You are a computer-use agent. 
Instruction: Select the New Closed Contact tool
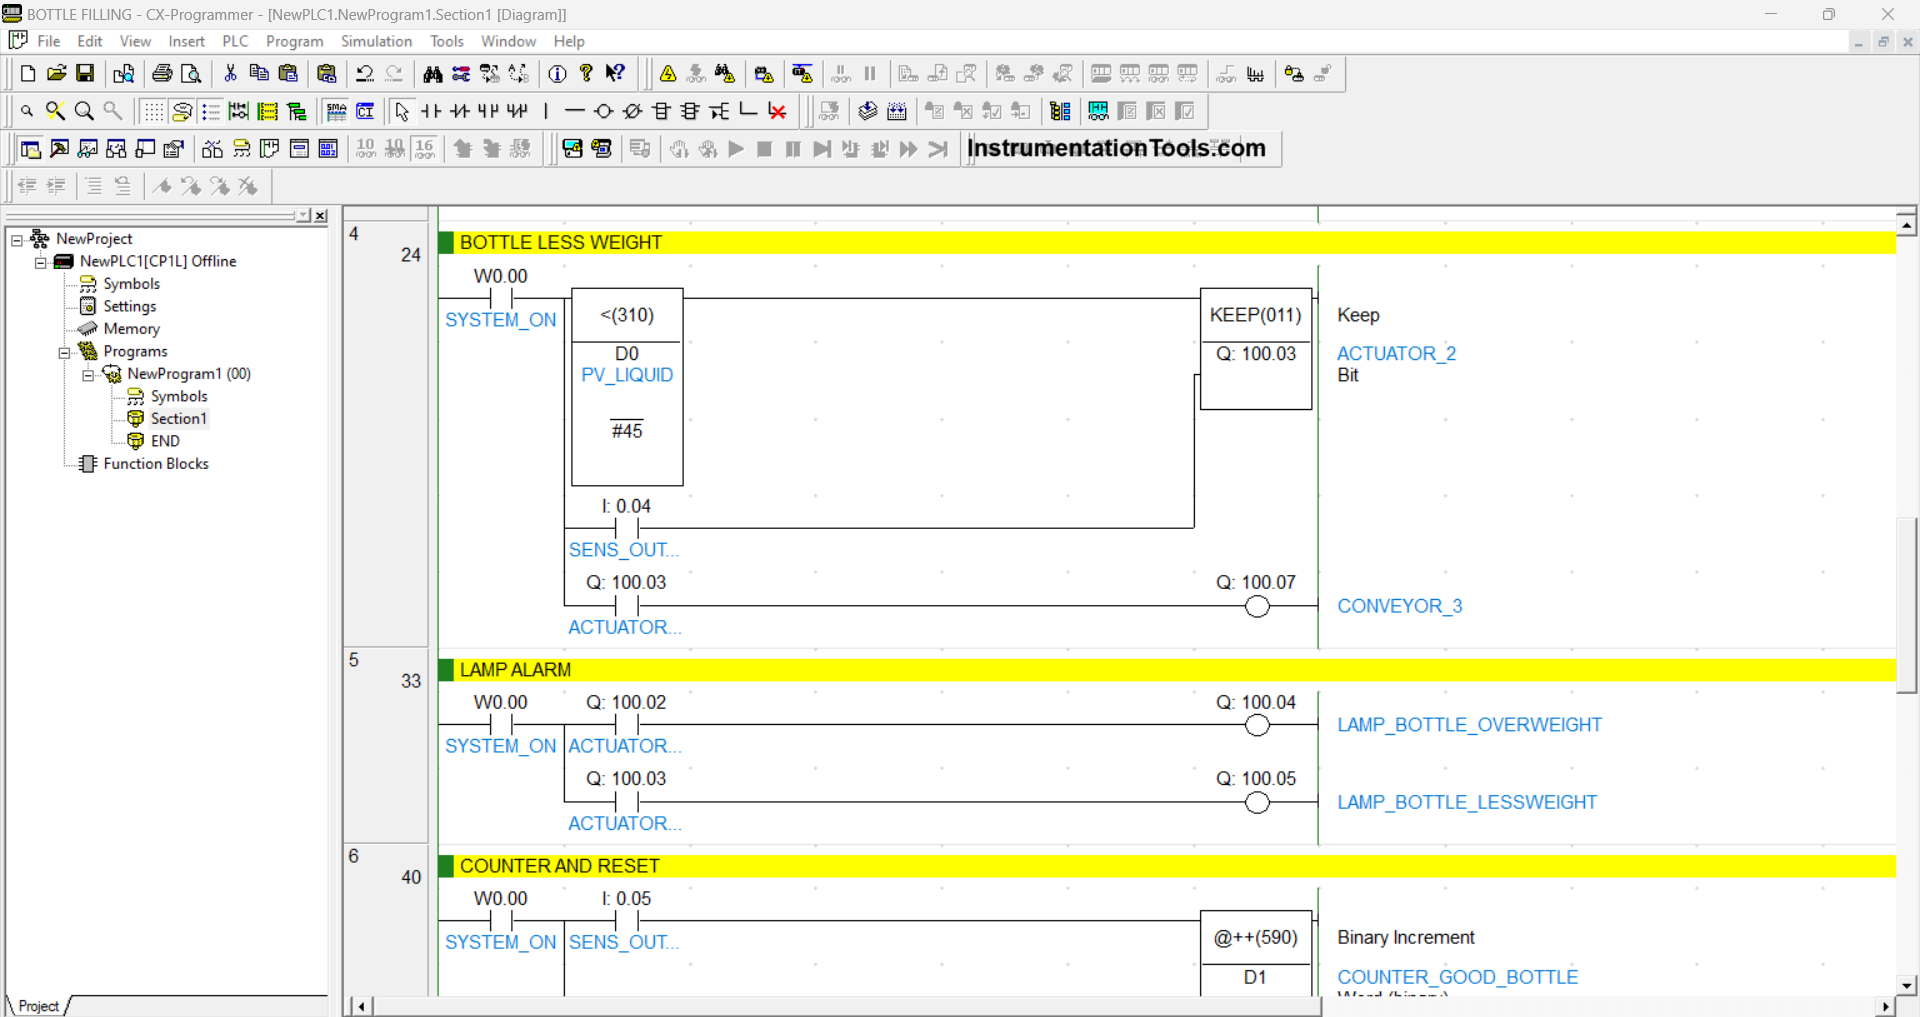(x=459, y=111)
